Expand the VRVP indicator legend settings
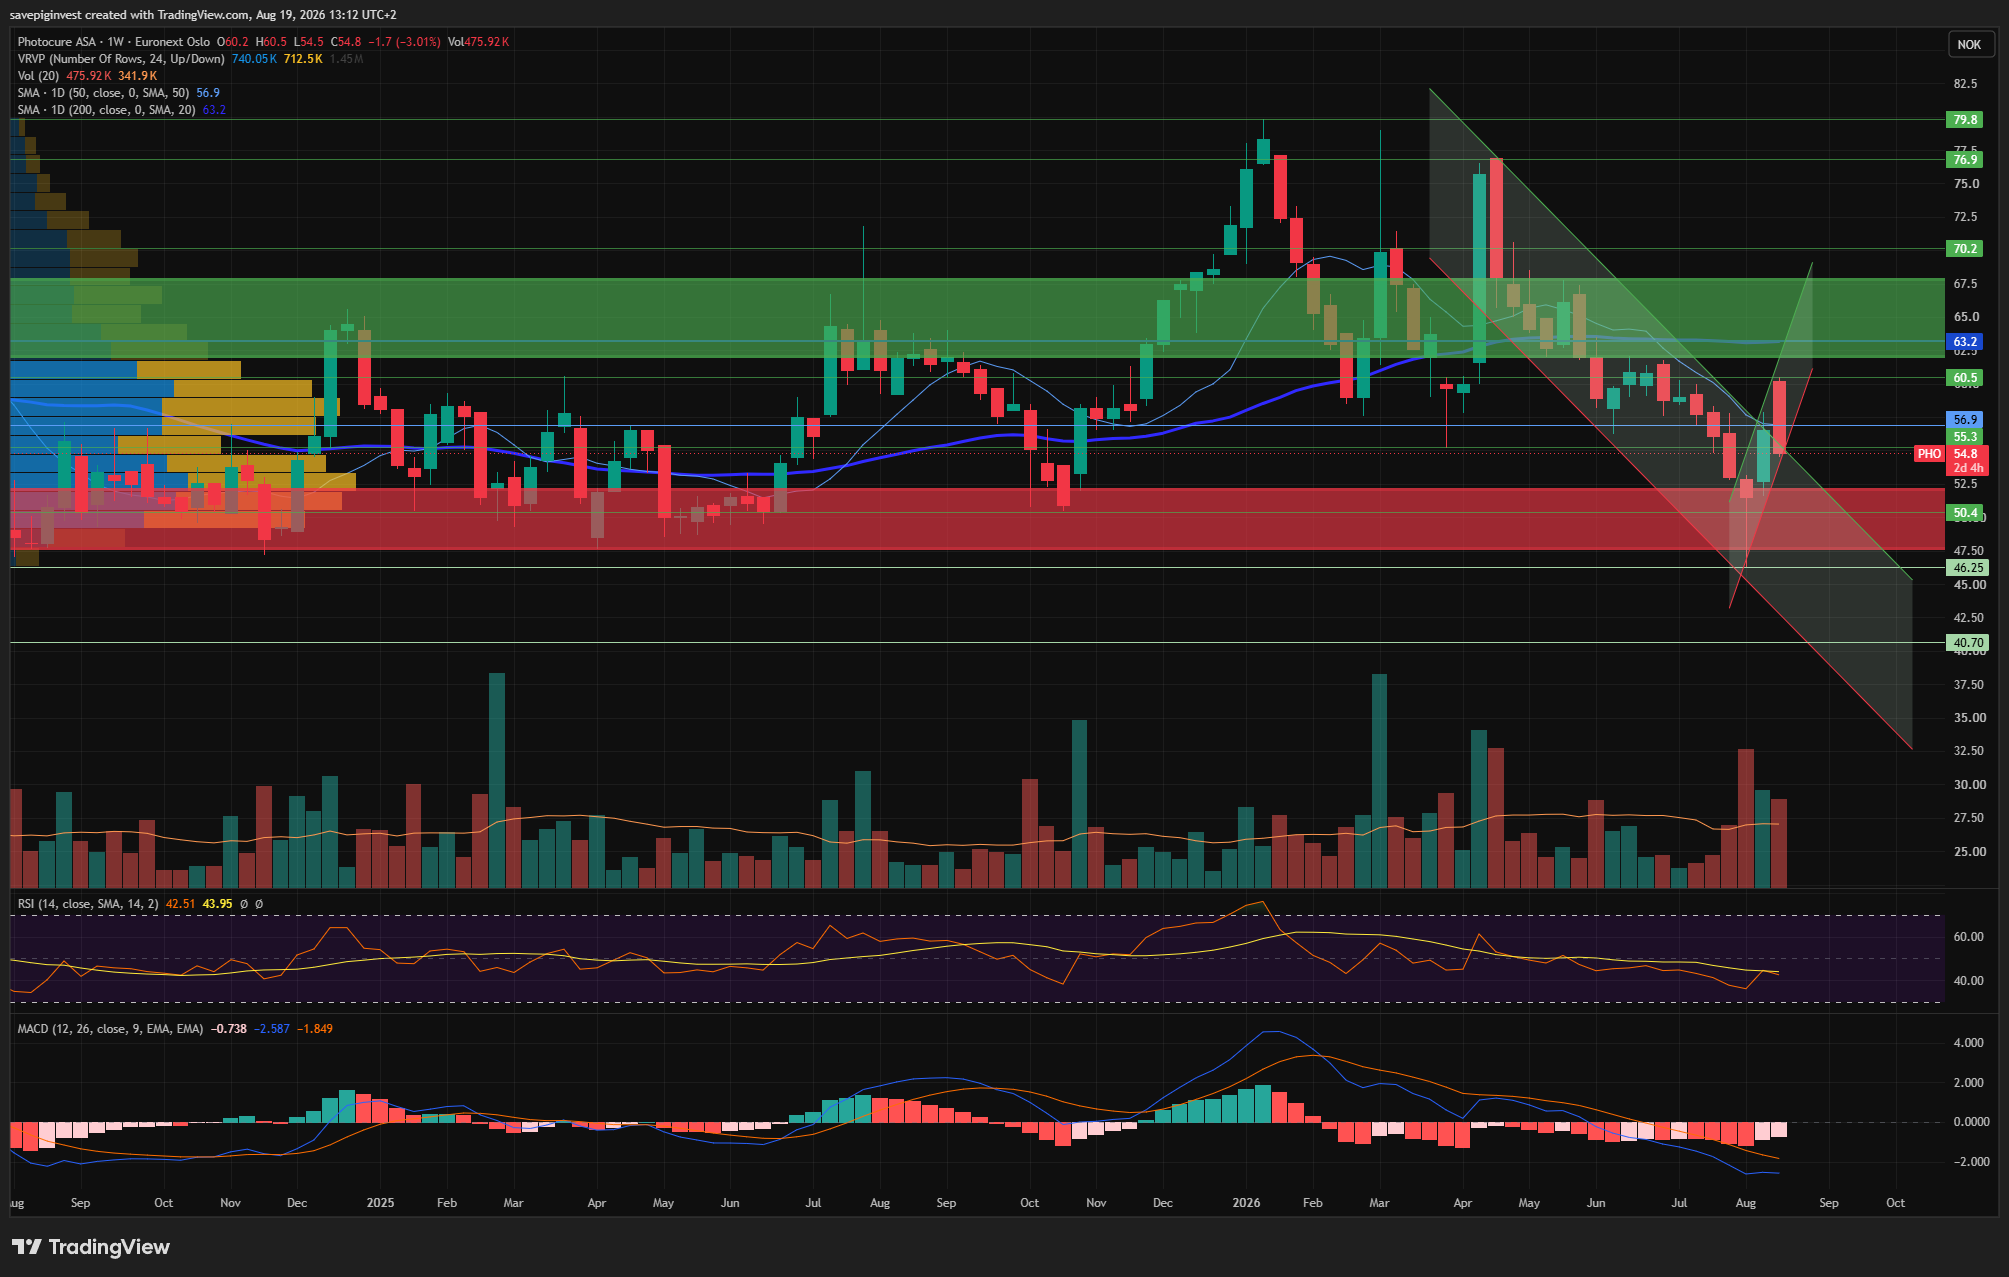2009x1277 pixels. tap(190, 59)
